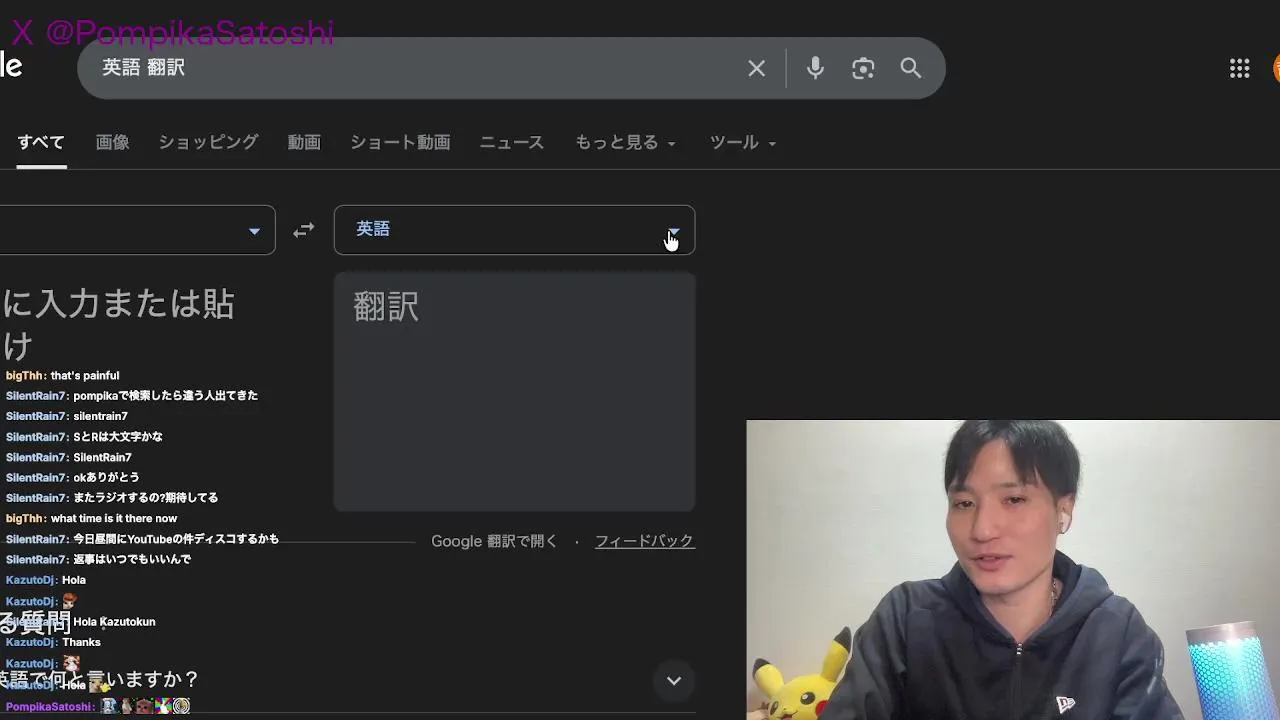Click the 翻訳 output box

514,391
